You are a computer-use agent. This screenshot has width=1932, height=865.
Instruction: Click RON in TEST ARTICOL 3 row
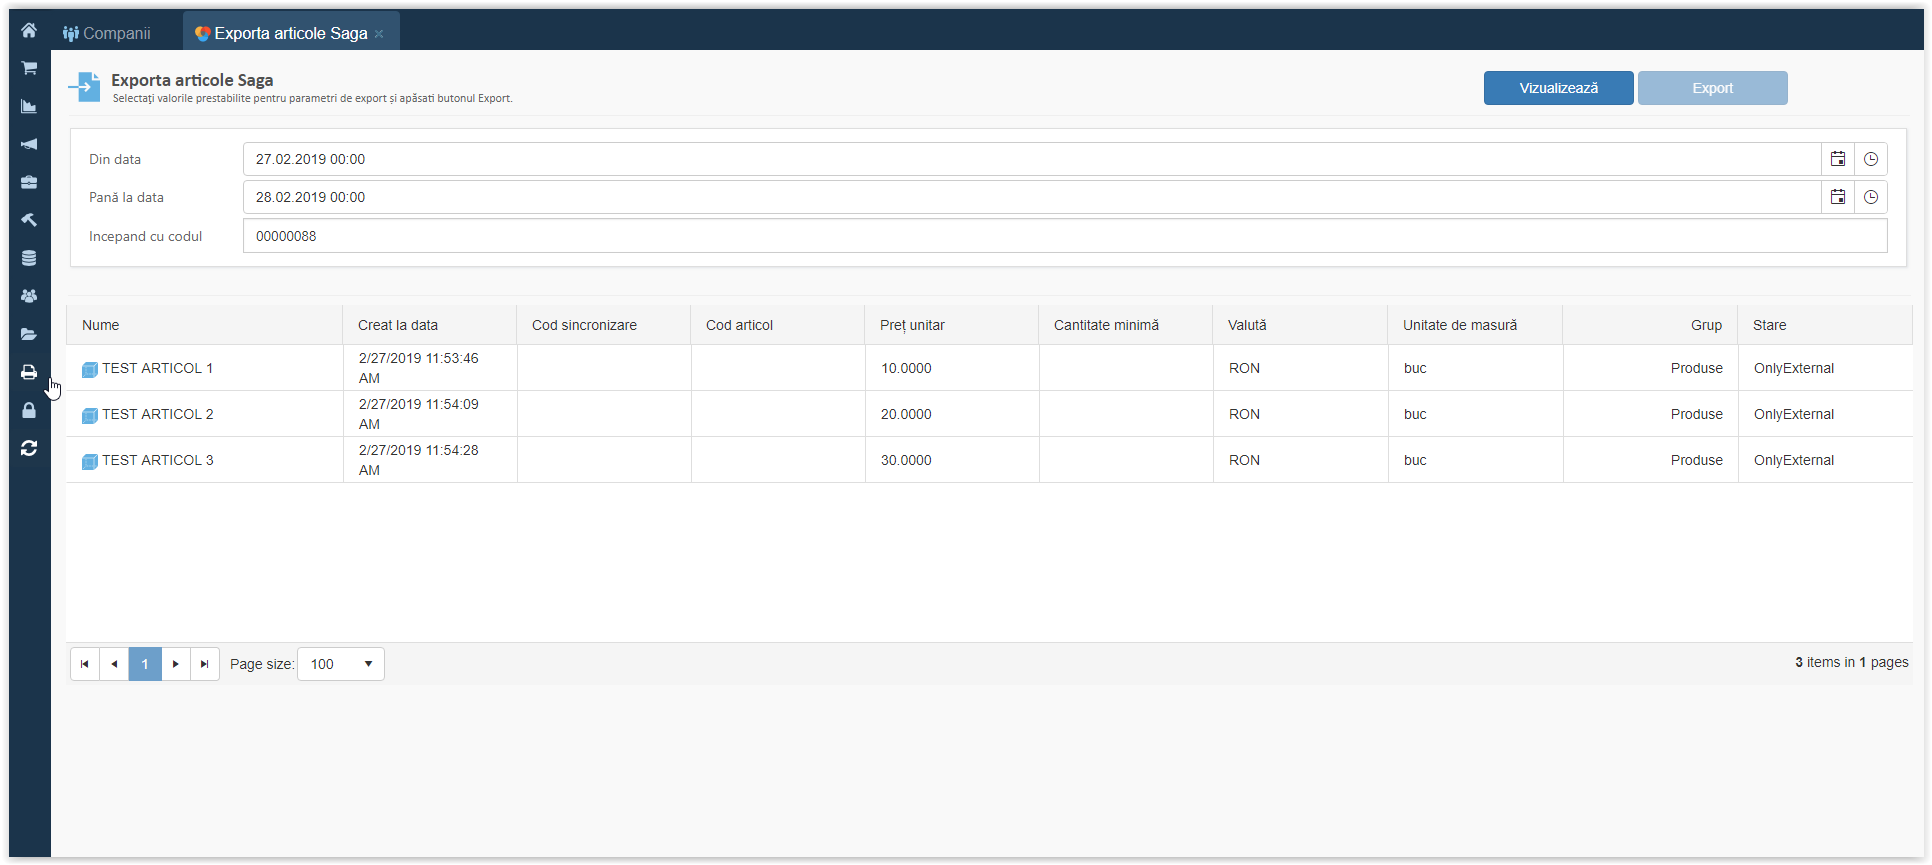pyautogui.click(x=1244, y=460)
